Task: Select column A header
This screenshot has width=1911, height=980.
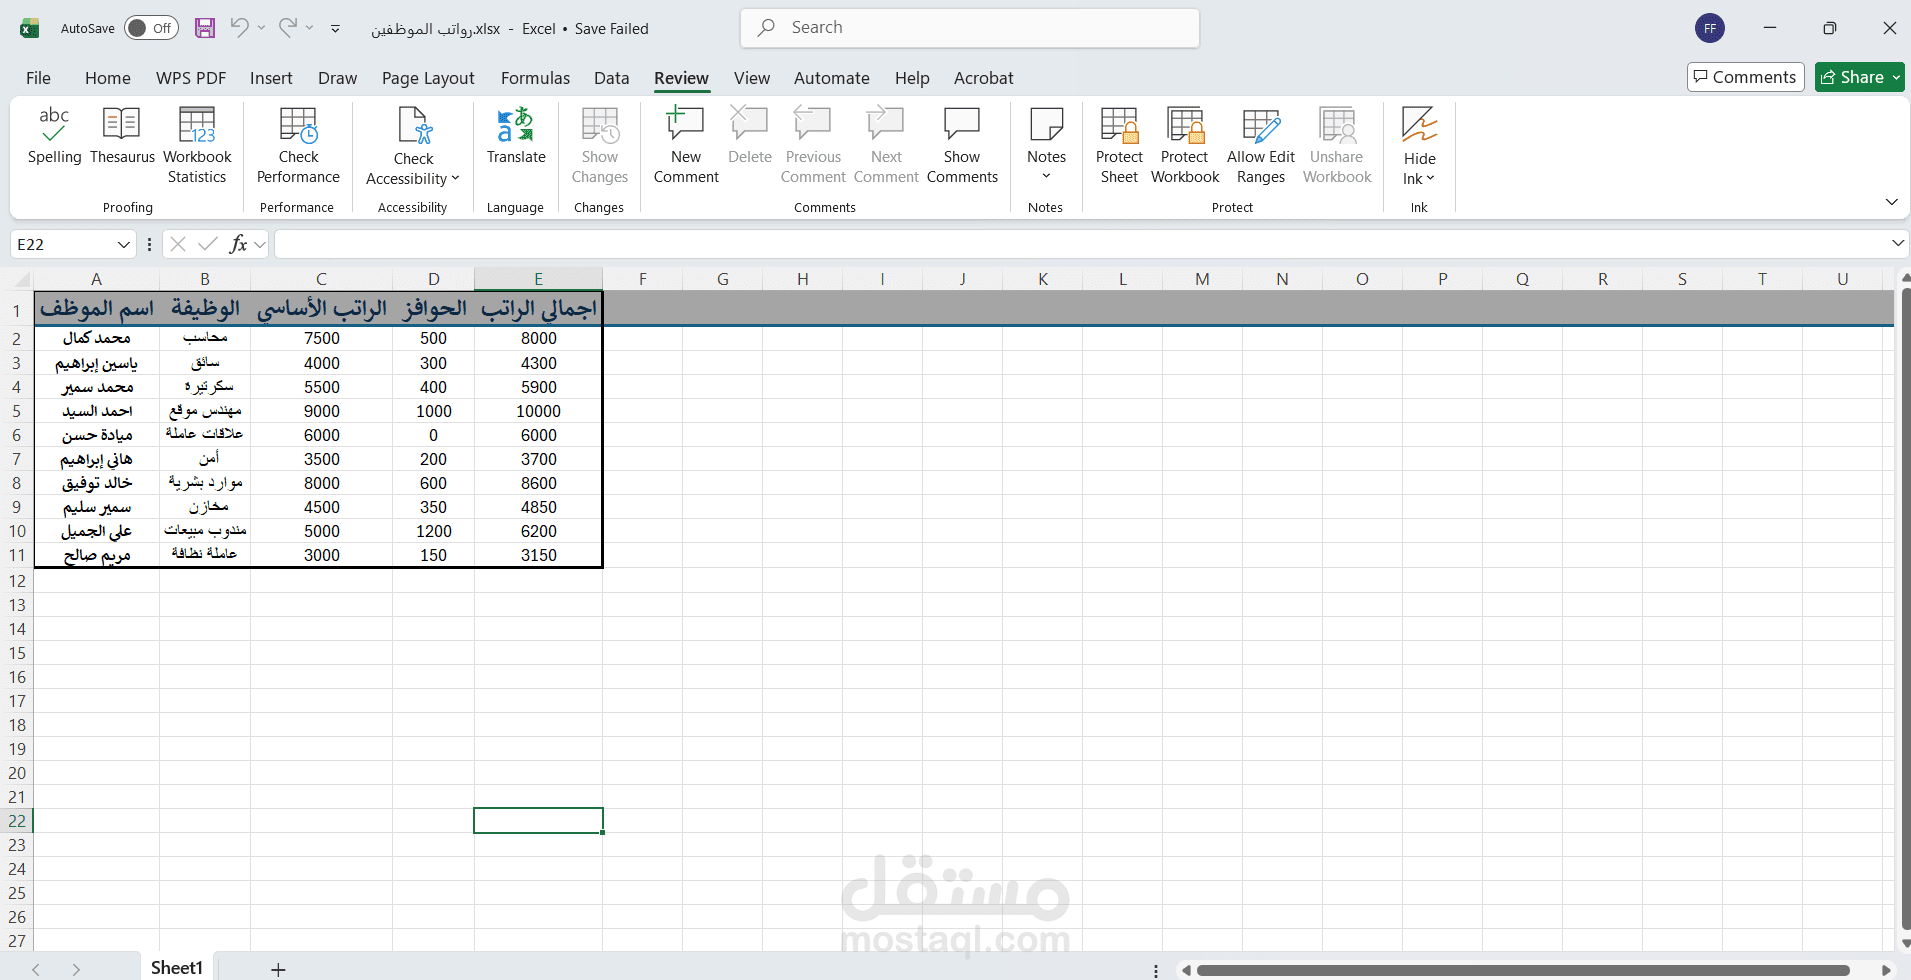Action: point(96,279)
